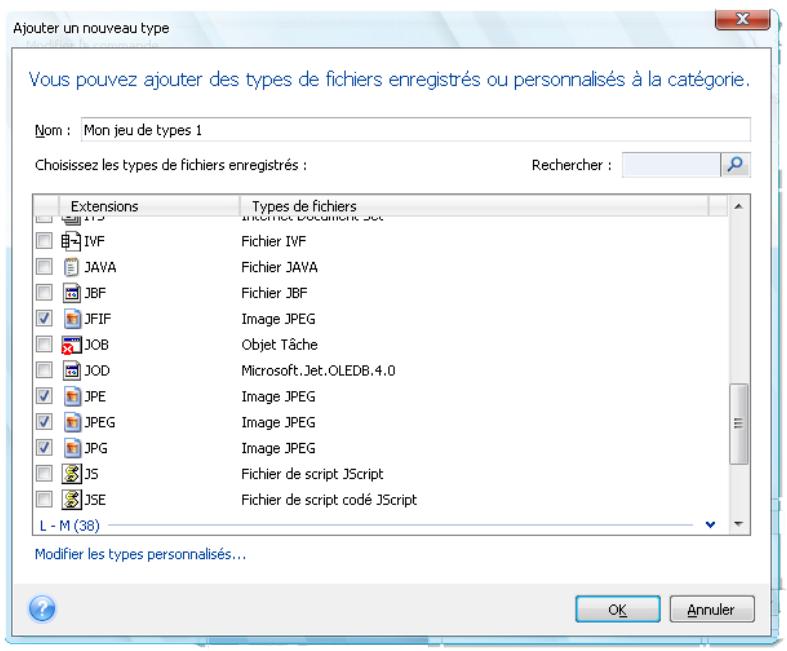Click the JBF file icon
This screenshot has height=651, width=787.
(x=71, y=293)
